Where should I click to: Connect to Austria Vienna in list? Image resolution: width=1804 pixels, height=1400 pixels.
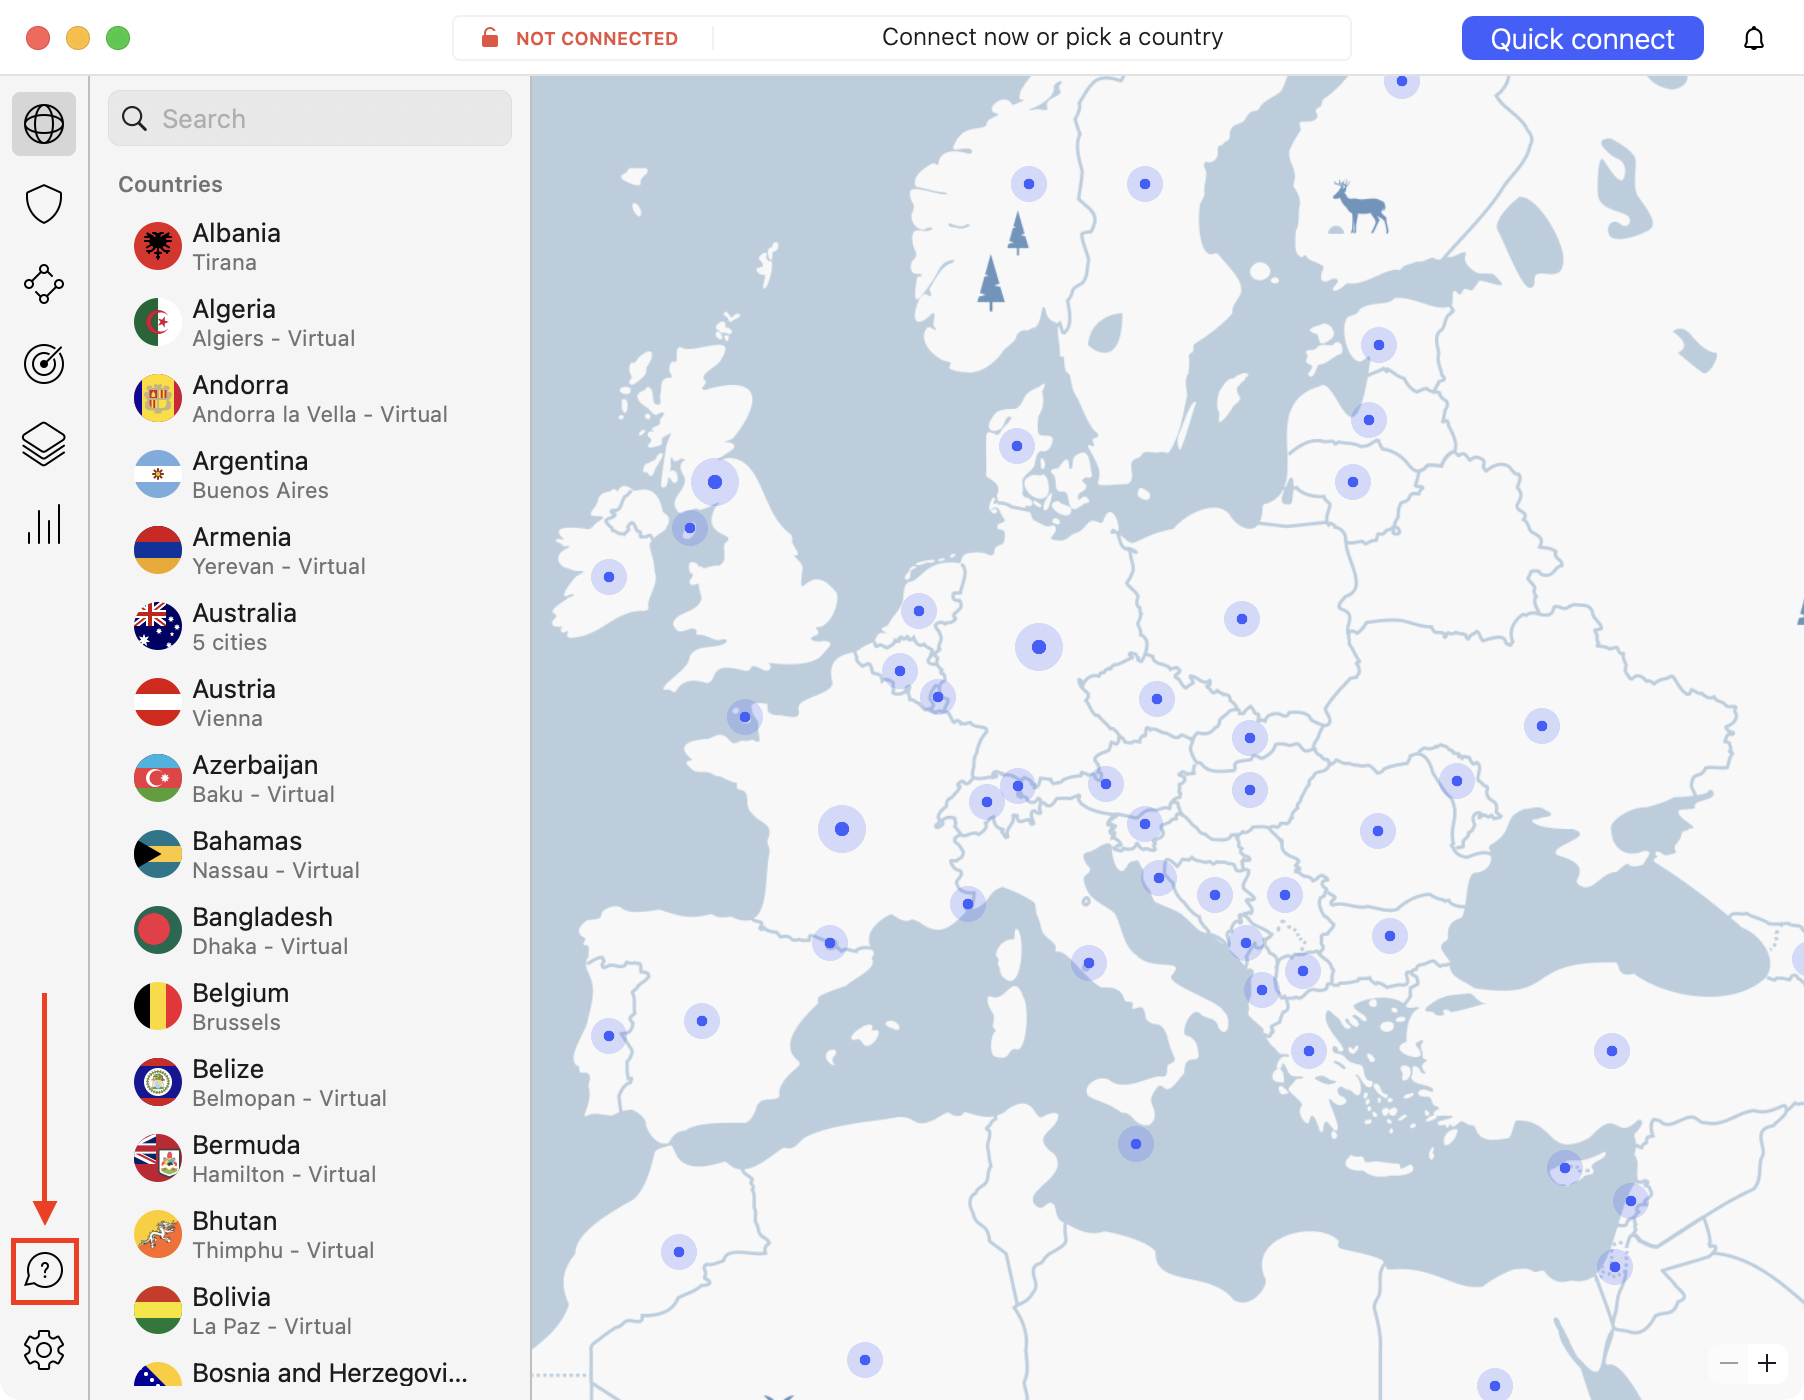pos(234,703)
